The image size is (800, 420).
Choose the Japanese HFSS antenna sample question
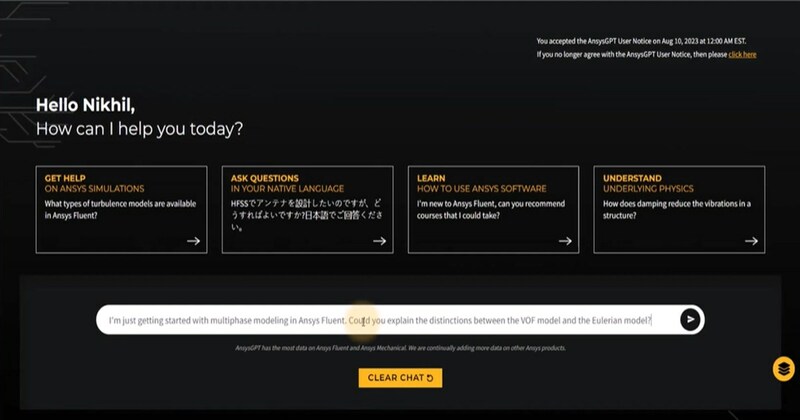point(305,215)
